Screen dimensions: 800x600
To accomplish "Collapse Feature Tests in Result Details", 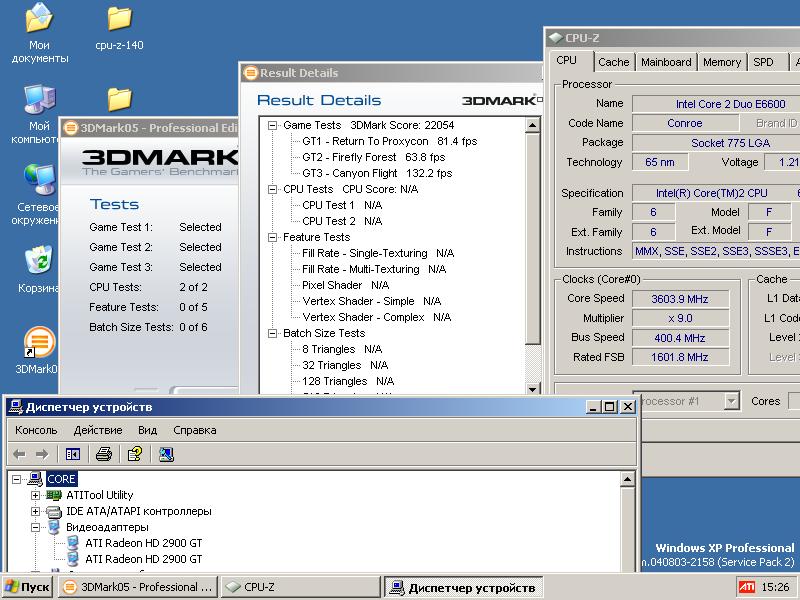I will tap(273, 237).
